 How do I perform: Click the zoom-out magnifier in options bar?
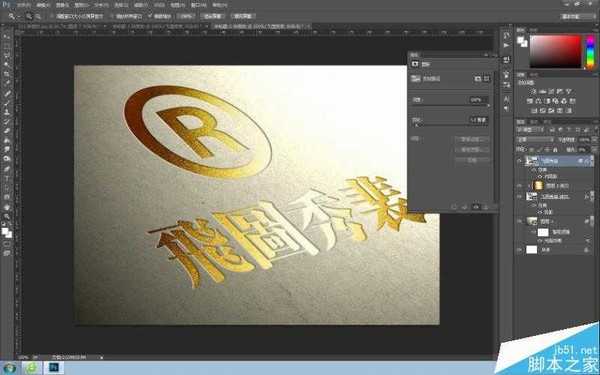pyautogui.click(x=38, y=16)
